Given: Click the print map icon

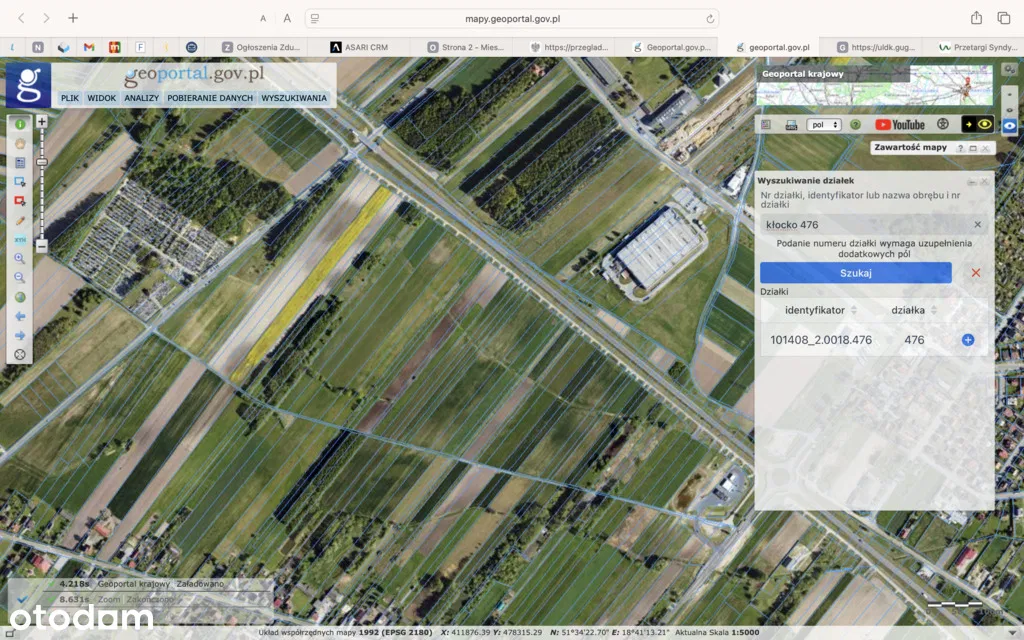Looking at the screenshot, I should click(791, 125).
